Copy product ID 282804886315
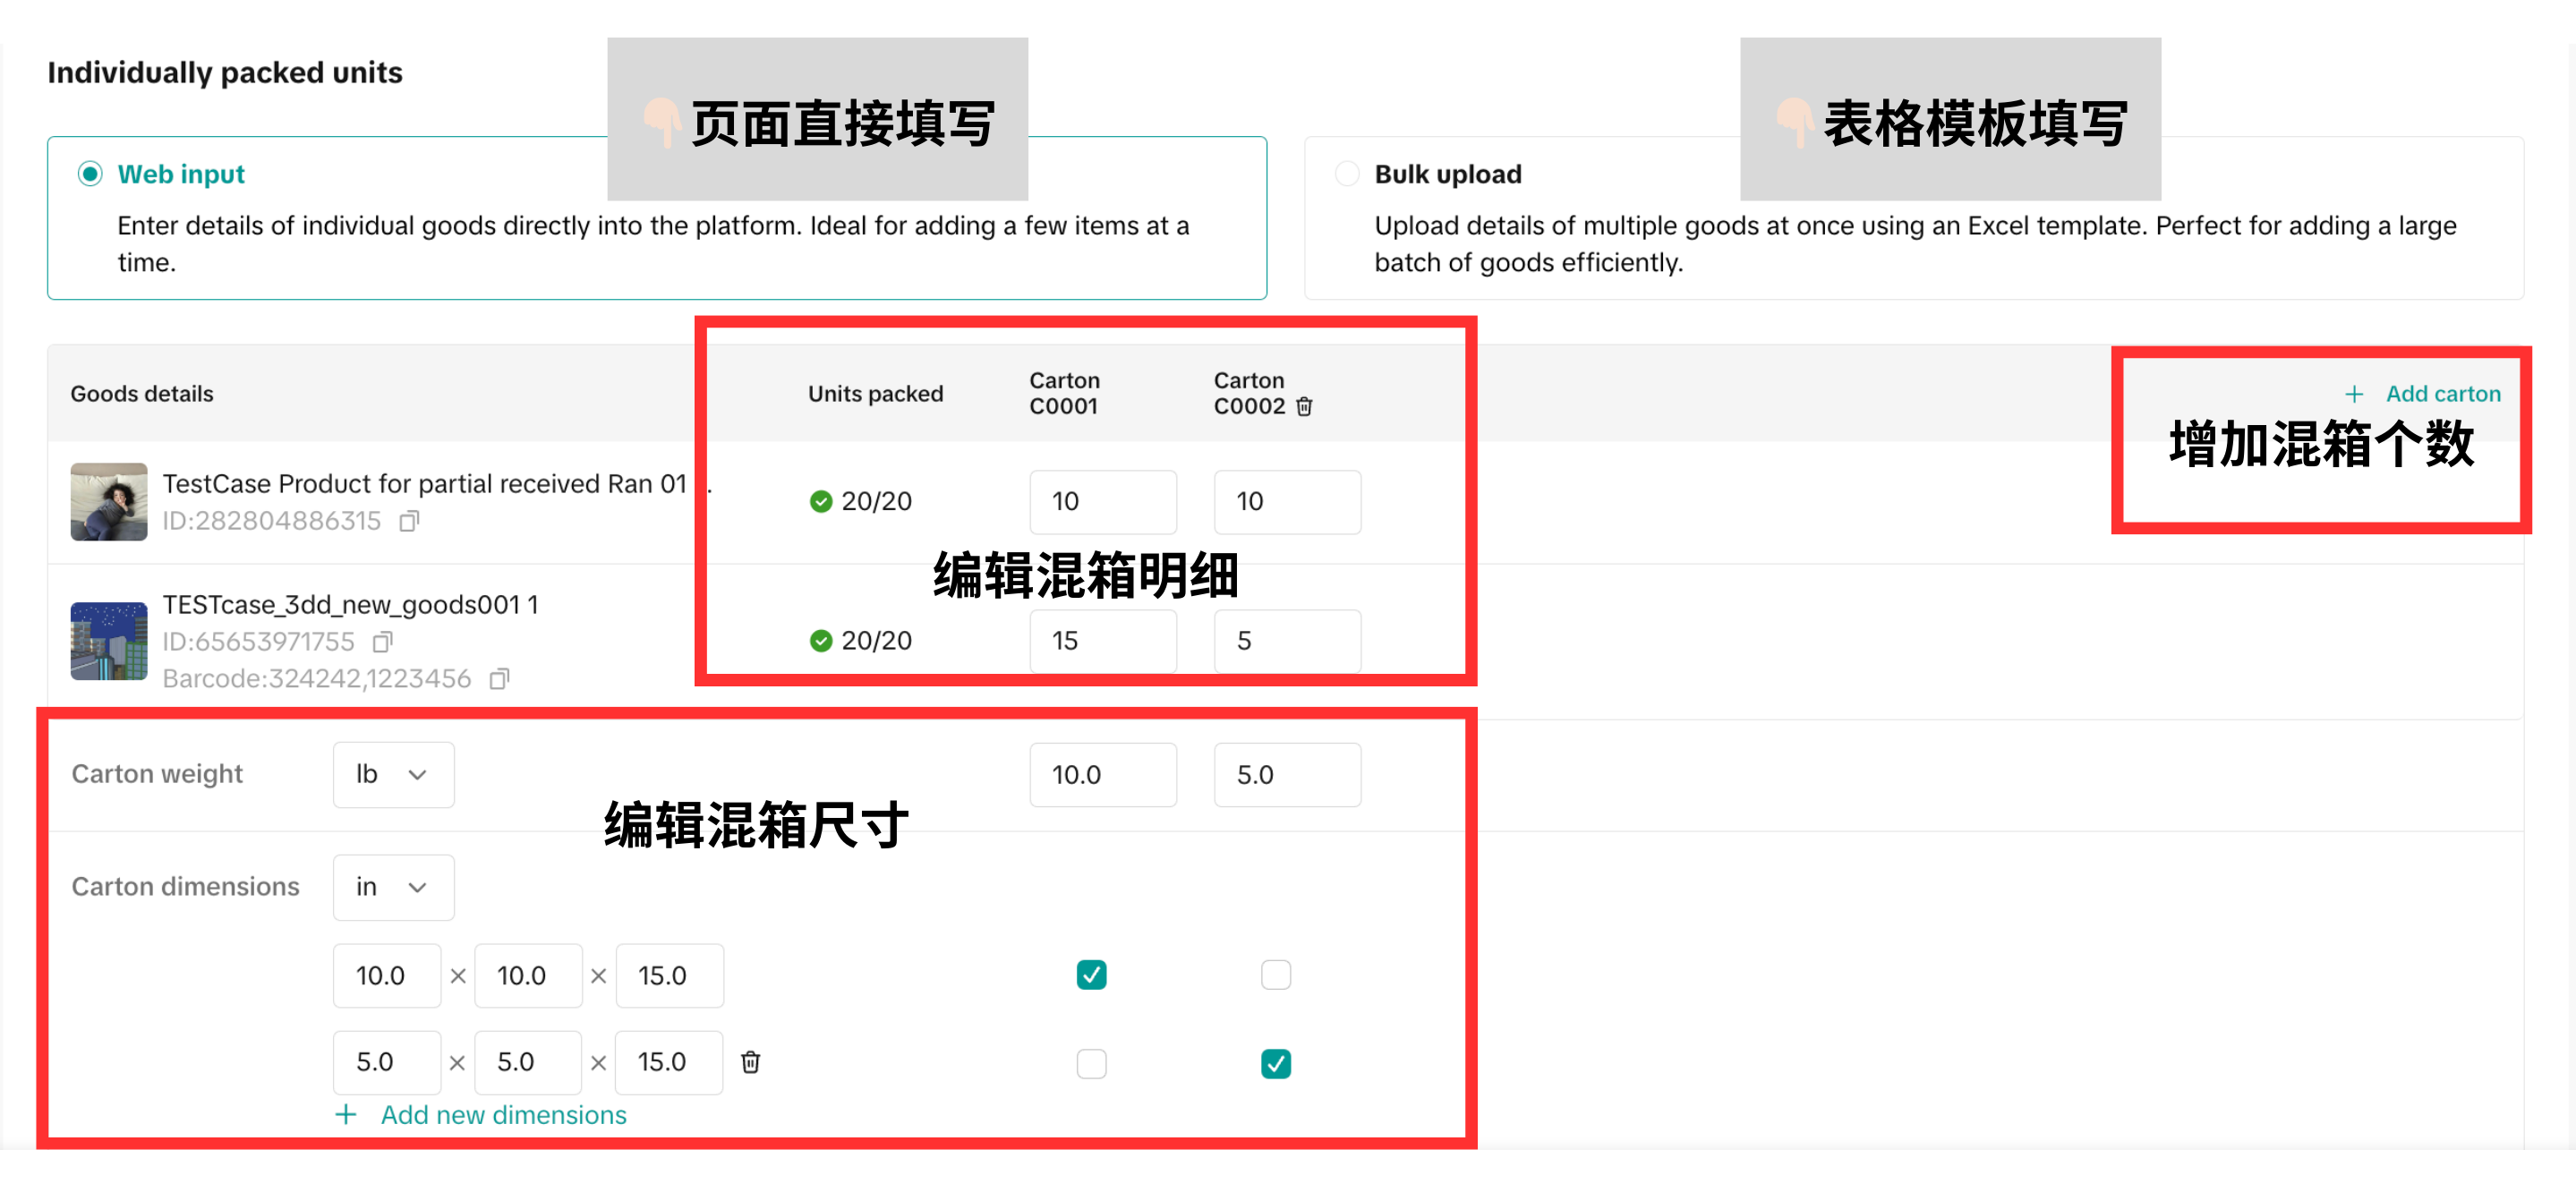This screenshot has height=1192, width=2576. click(409, 521)
